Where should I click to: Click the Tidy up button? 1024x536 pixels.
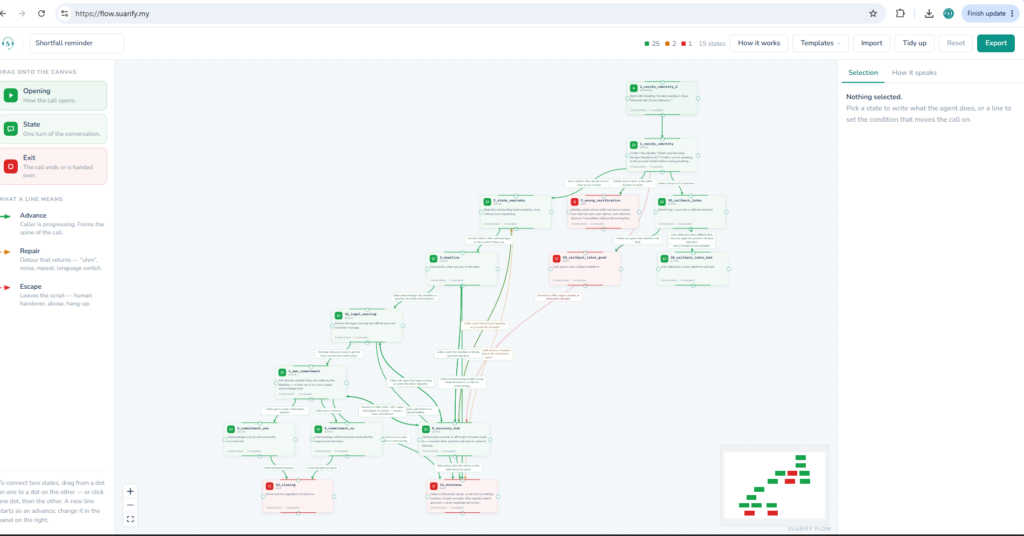(x=914, y=43)
